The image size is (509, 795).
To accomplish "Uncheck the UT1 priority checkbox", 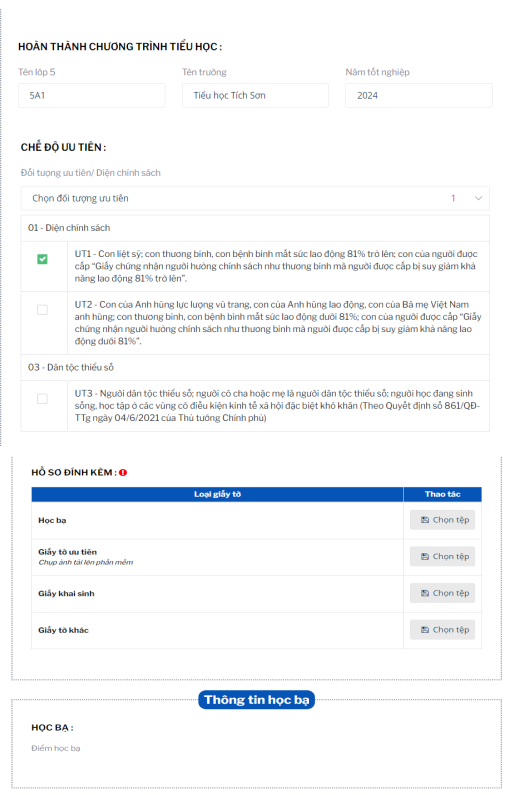I will point(43,259).
